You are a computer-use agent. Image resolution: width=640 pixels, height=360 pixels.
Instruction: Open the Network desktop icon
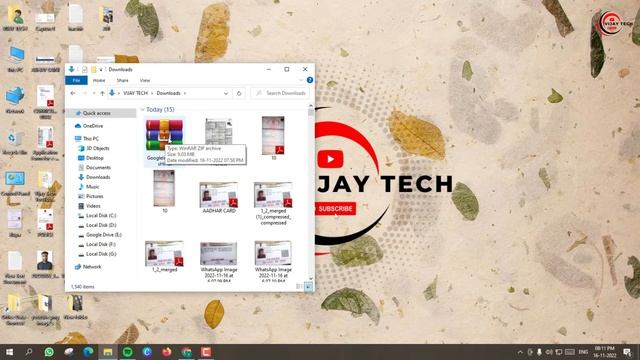(x=15, y=100)
